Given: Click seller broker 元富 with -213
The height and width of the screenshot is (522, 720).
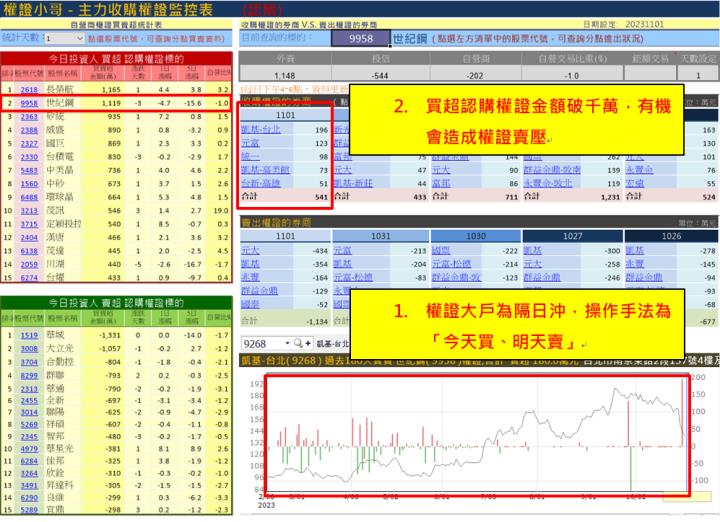Looking at the screenshot, I should (343, 251).
